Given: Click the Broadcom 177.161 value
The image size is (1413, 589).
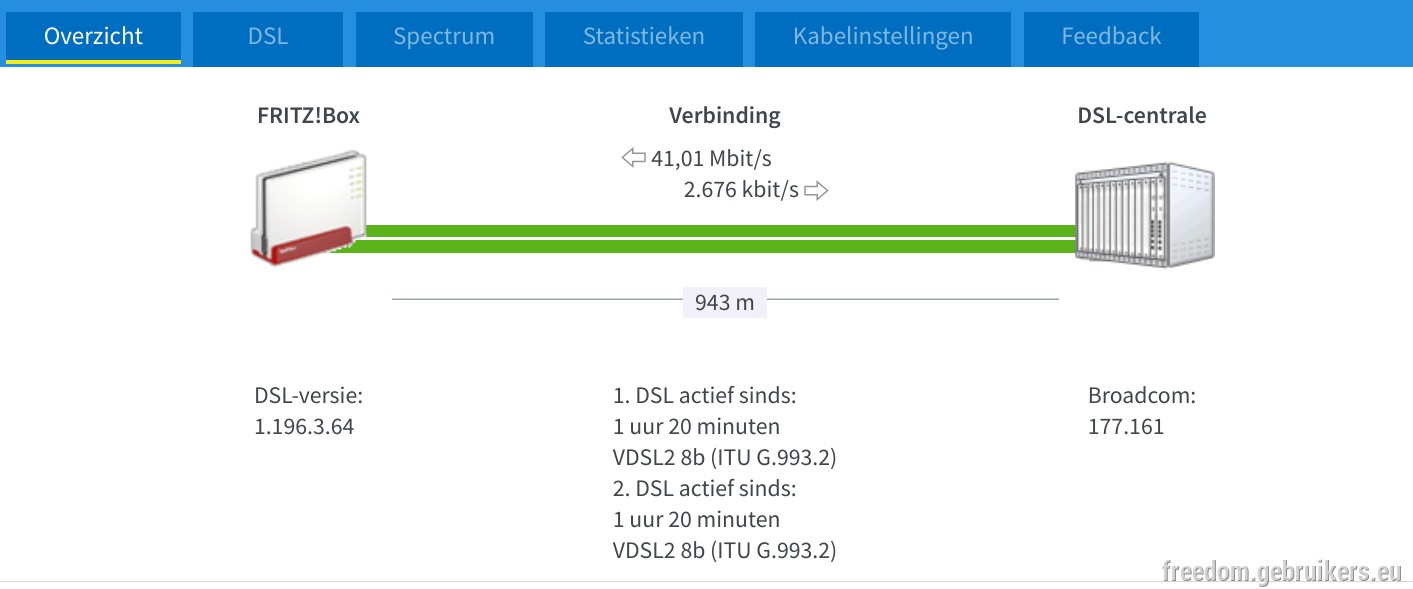Looking at the screenshot, I should click(x=1126, y=427).
